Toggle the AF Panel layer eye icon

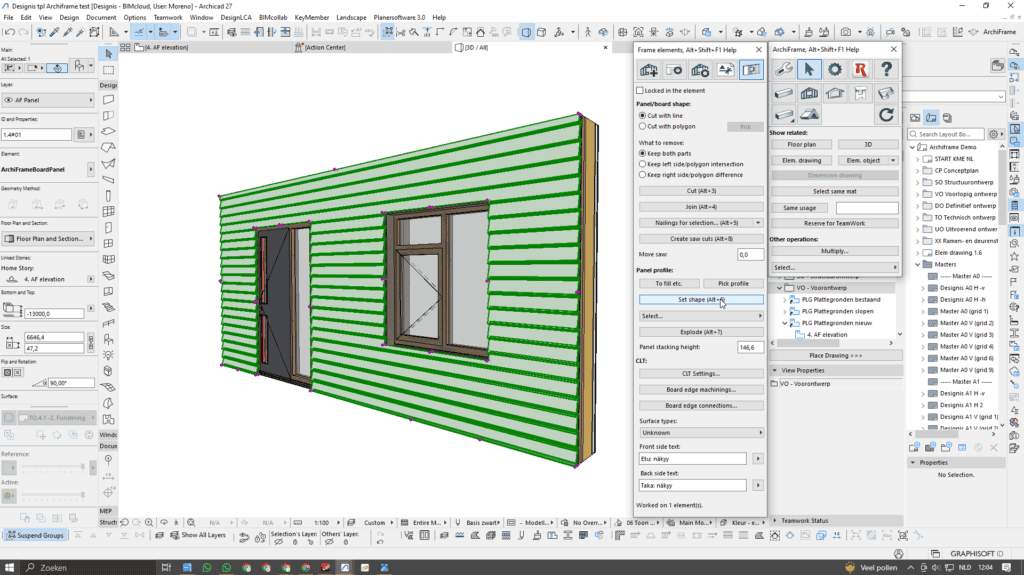tap(8, 100)
